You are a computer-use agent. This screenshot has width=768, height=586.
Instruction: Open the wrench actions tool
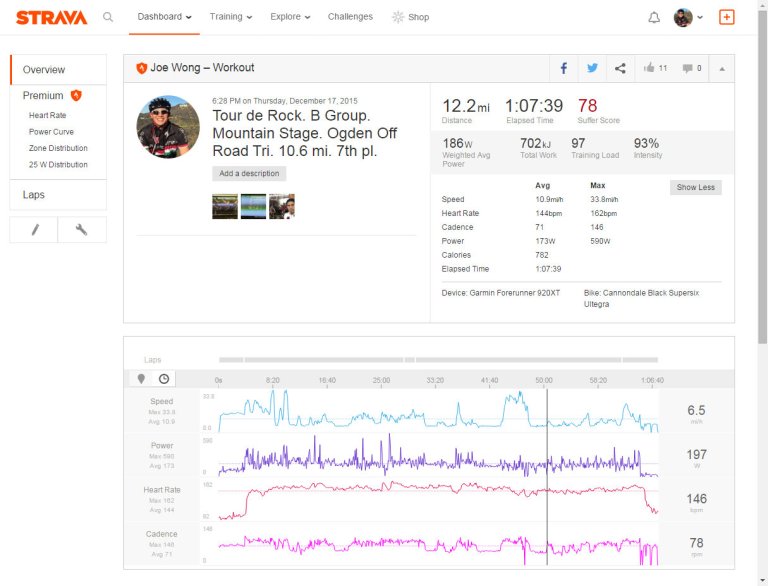82,230
